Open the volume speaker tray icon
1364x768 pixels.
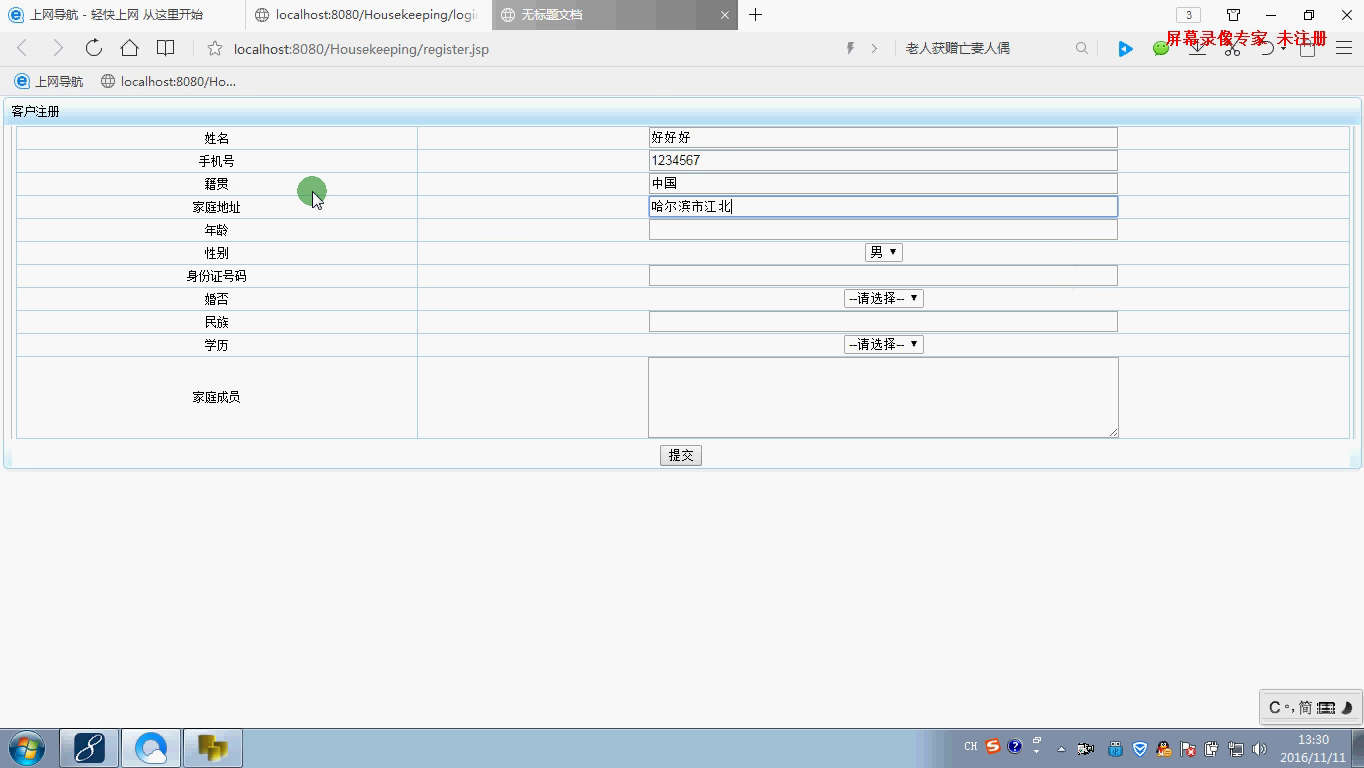[x=1259, y=749]
